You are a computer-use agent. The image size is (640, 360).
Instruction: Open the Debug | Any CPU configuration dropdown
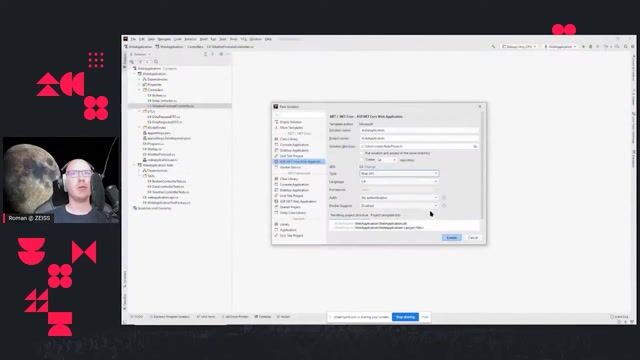pos(519,47)
